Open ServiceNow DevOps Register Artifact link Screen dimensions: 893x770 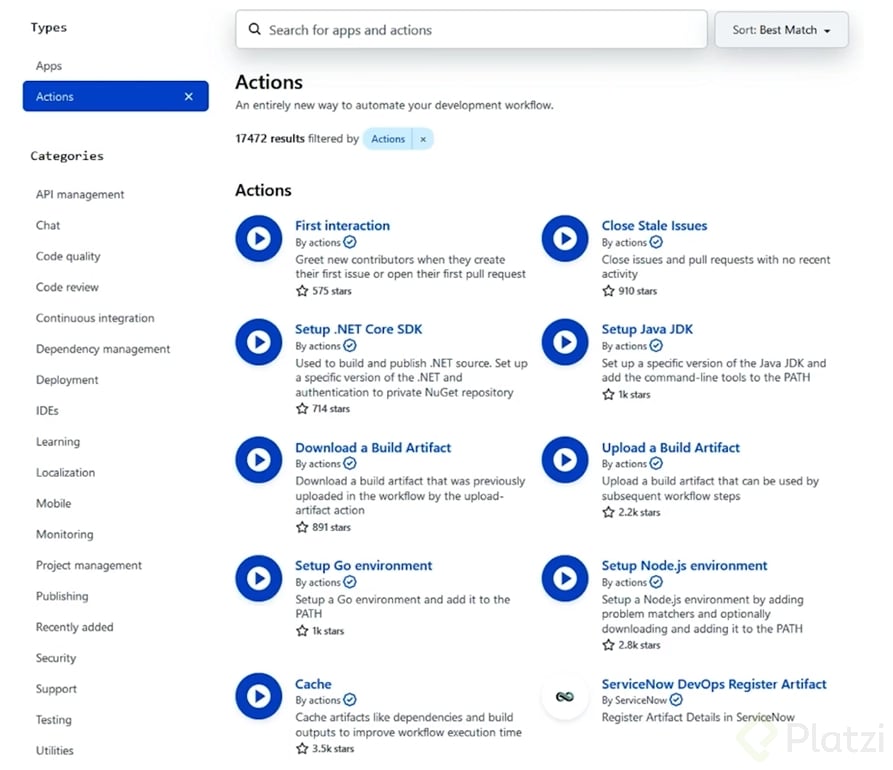click(714, 684)
